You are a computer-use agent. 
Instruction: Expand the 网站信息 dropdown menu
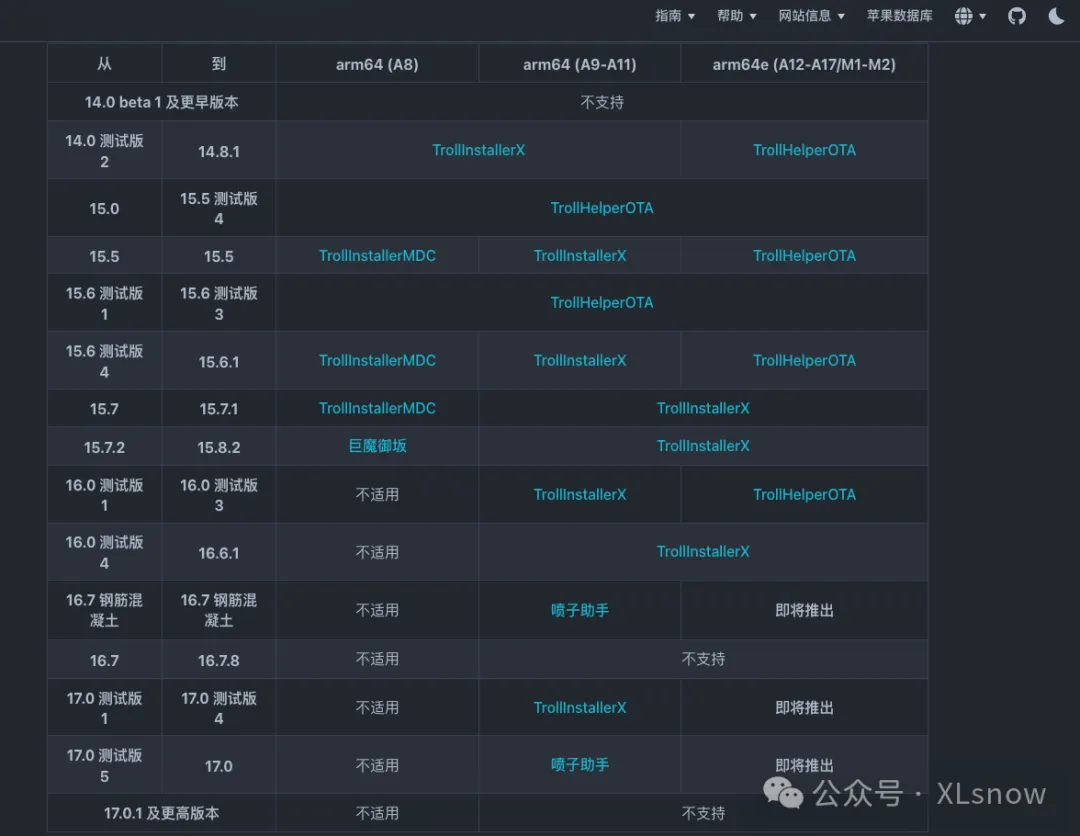[x=811, y=16]
